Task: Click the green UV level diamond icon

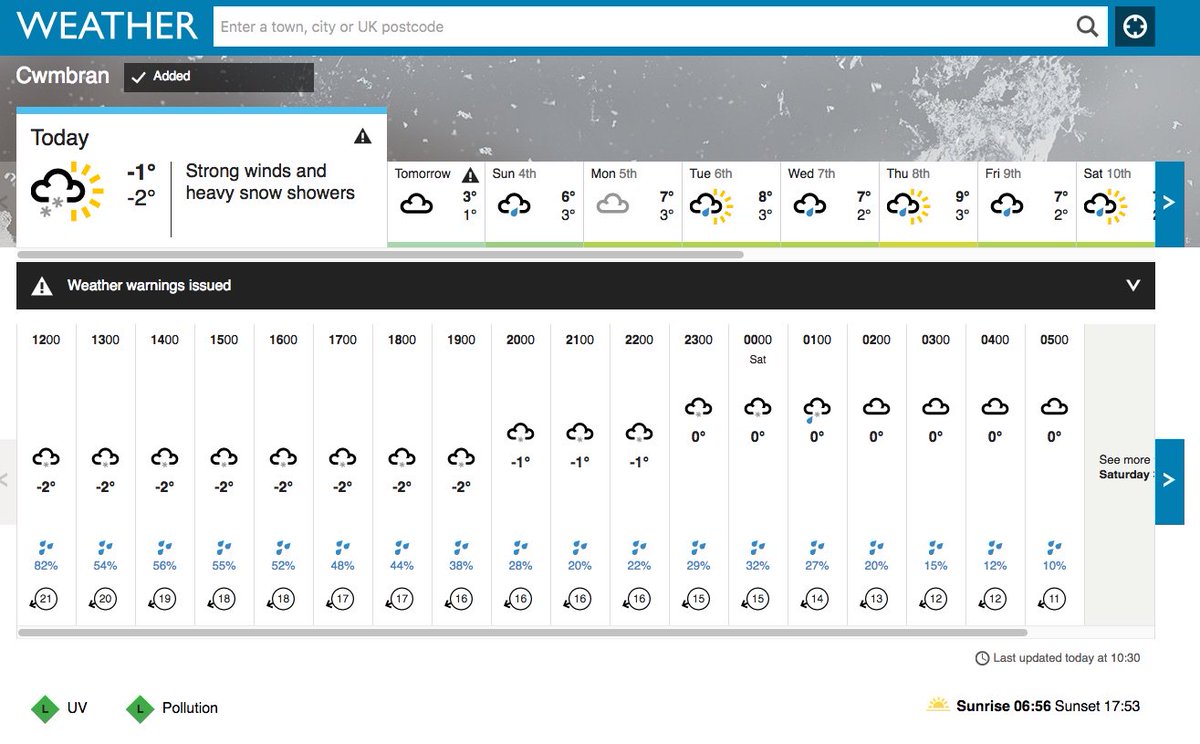Action: pos(43,708)
